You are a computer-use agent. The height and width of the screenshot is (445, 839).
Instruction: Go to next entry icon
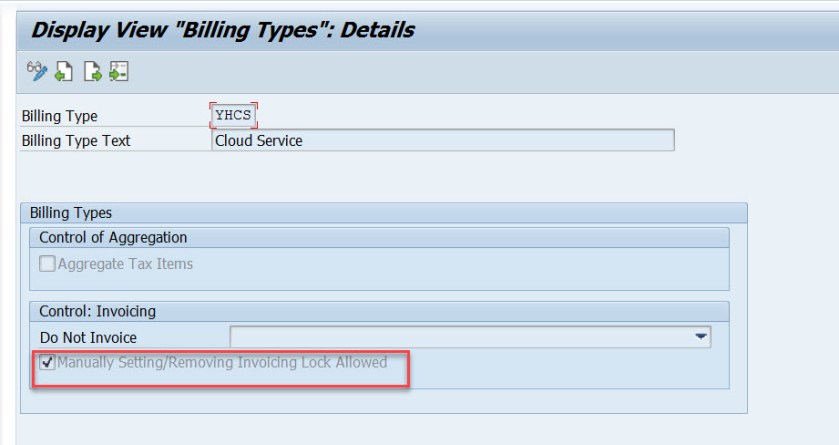tap(93, 71)
